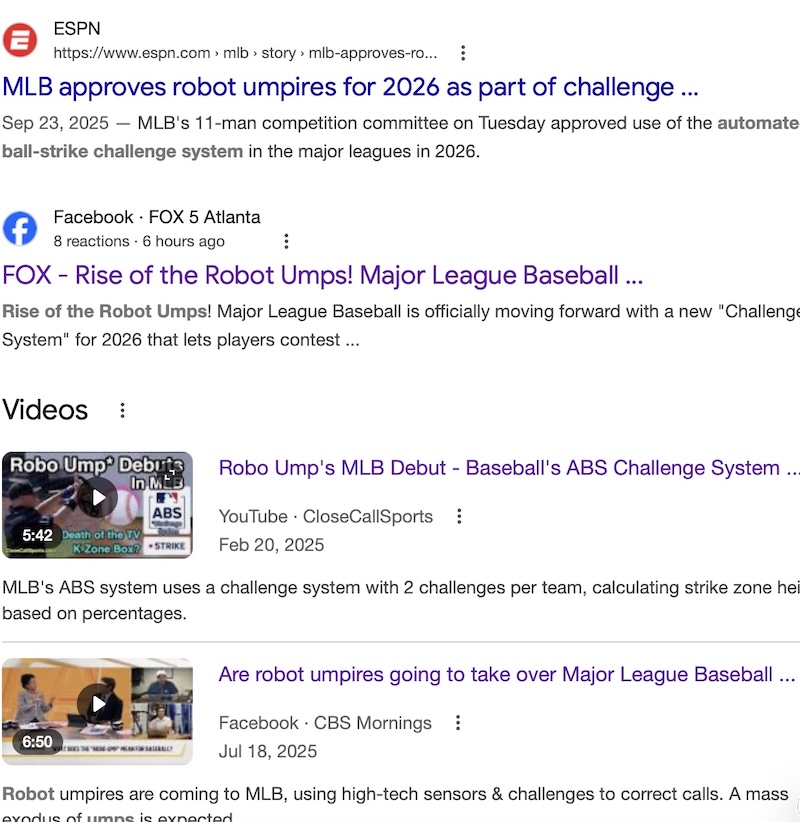Open CloseCallSports video options menu
Image resolution: width=800 pixels, height=822 pixels.
coord(459,516)
